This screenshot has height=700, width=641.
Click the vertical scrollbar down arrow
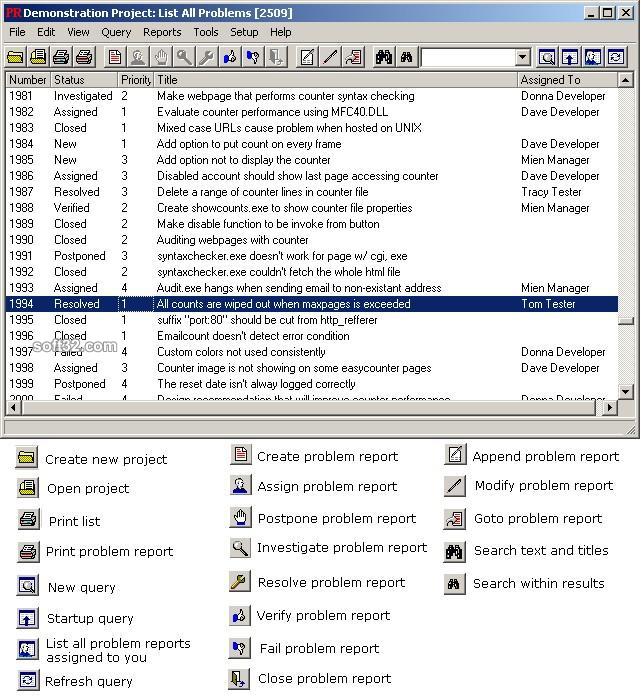point(626,392)
